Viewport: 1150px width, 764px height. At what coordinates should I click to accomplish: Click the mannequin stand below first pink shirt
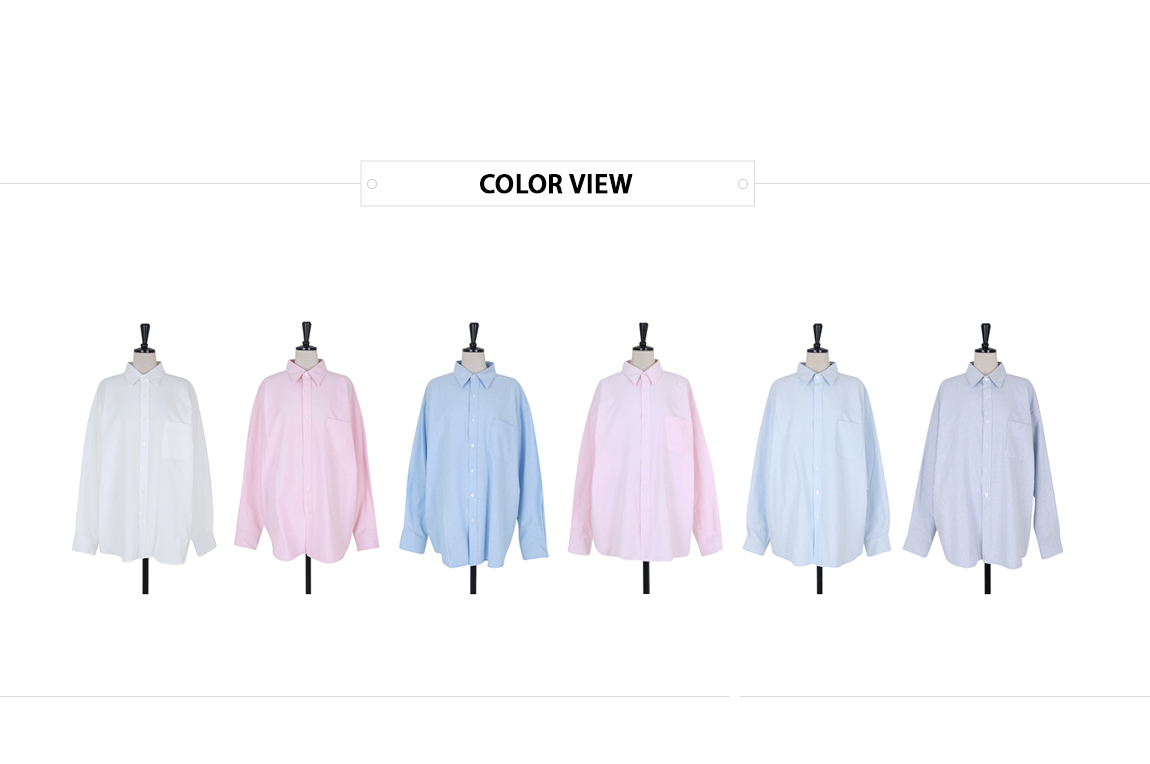coord(308,579)
